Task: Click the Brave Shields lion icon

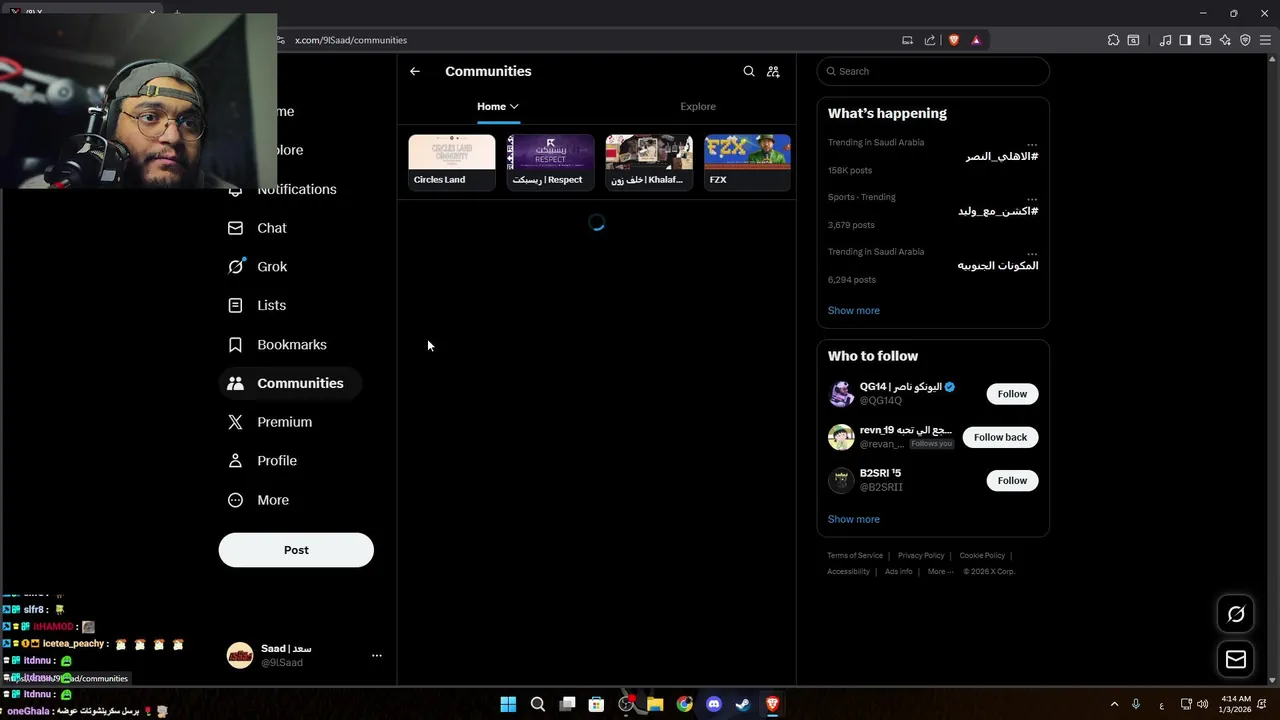Action: pyautogui.click(x=953, y=40)
